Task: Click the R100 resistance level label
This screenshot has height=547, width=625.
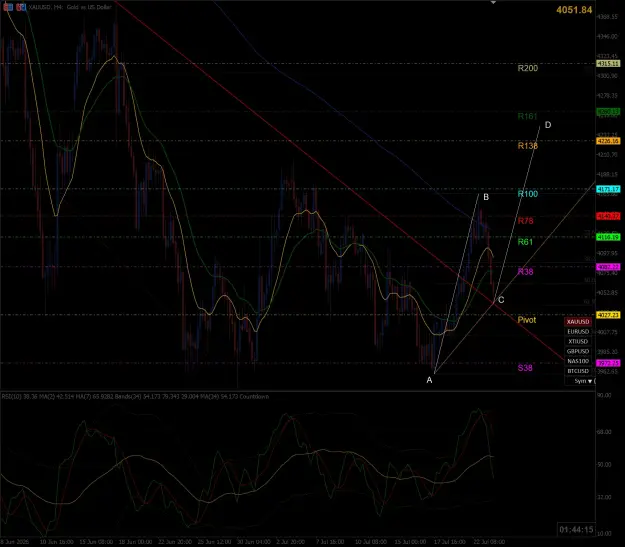Action: 528,194
